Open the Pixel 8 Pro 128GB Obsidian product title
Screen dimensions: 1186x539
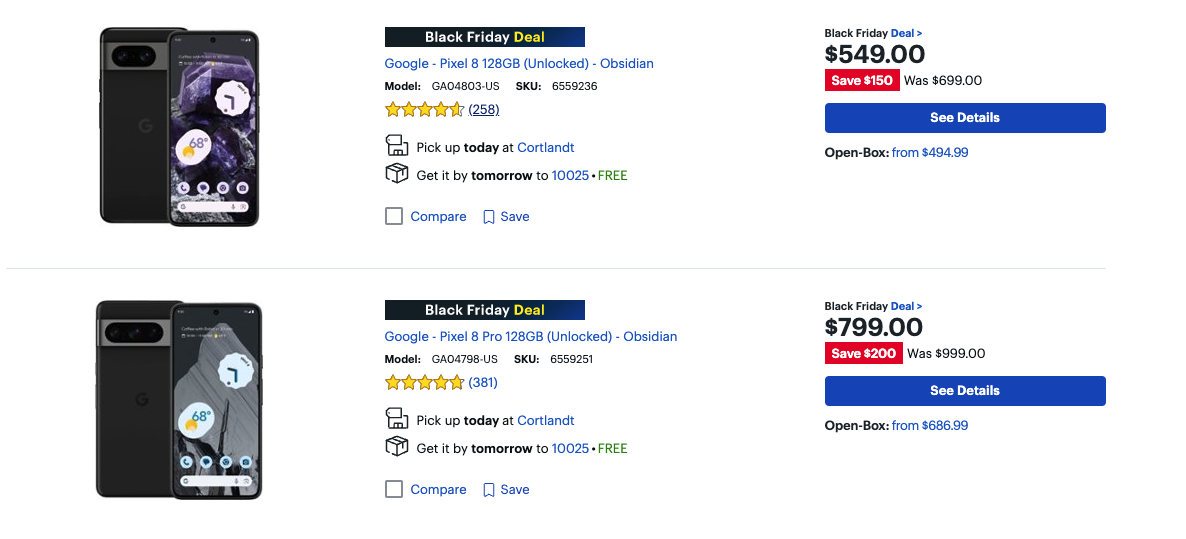(531, 336)
